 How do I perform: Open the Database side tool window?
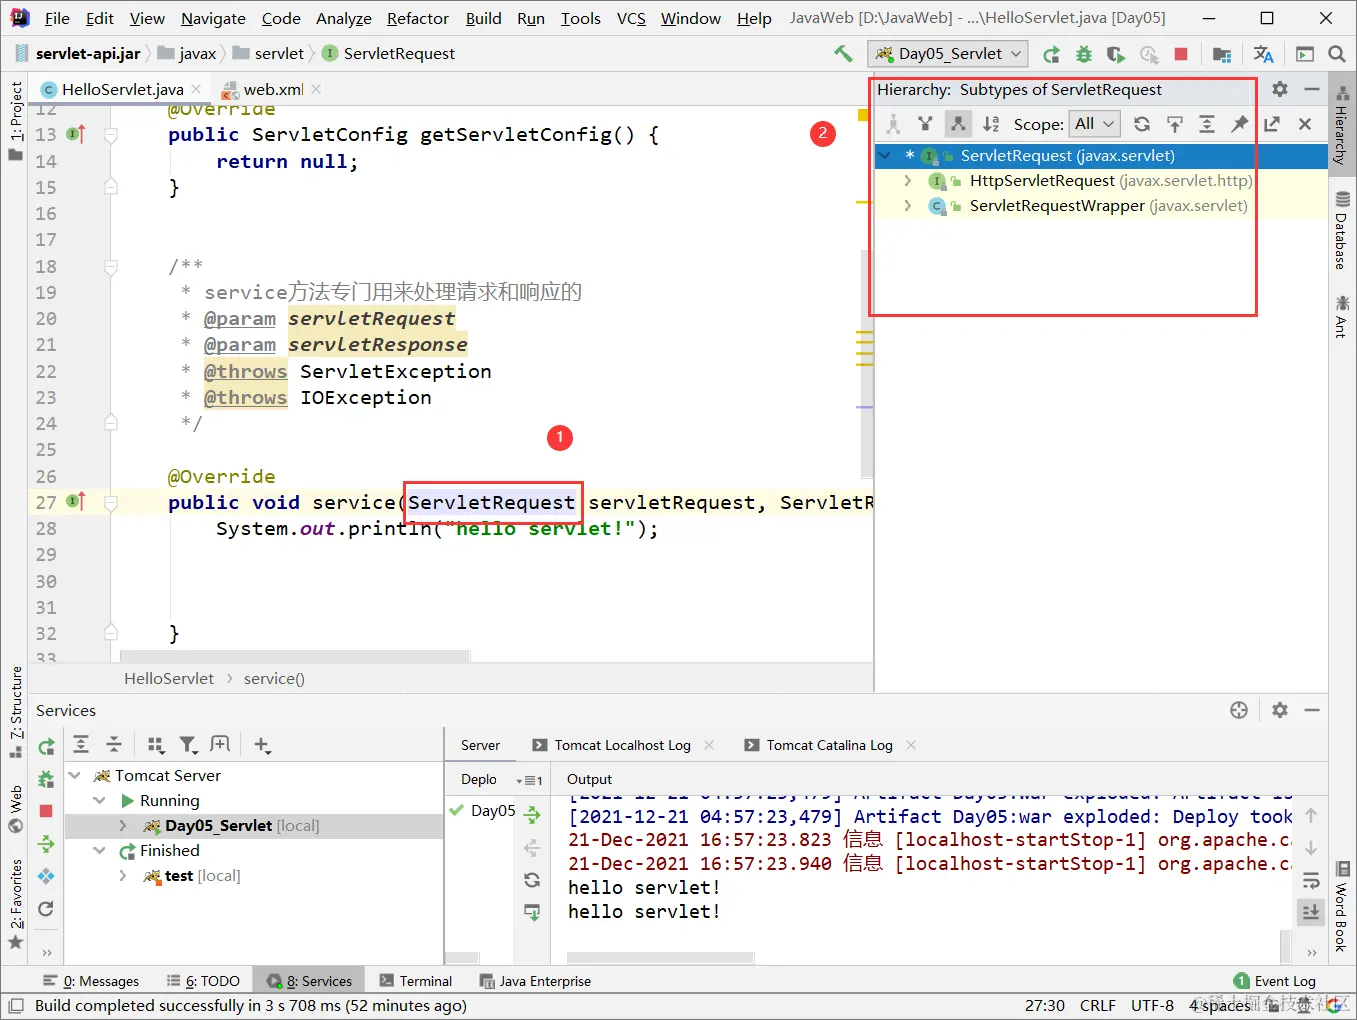(x=1342, y=231)
